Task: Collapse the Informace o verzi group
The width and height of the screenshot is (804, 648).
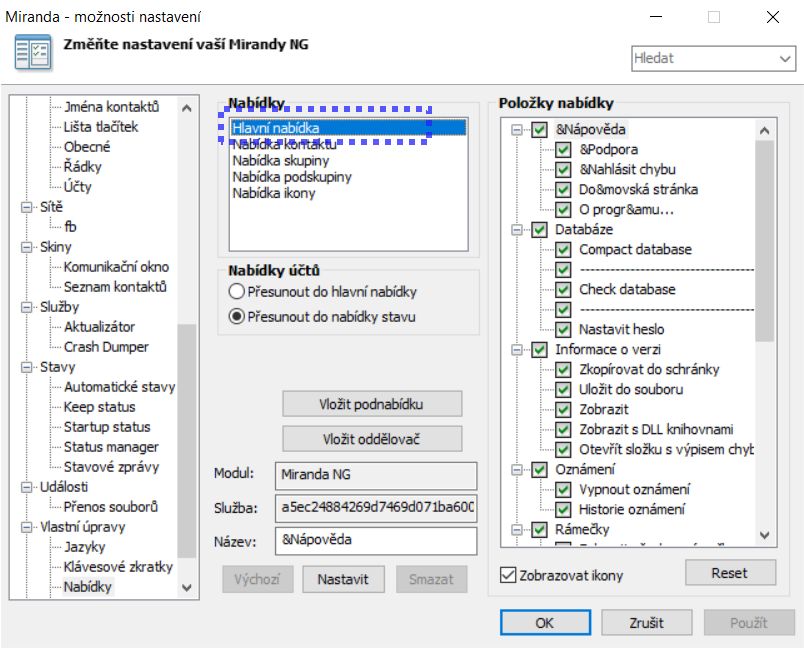Action: coord(517,350)
